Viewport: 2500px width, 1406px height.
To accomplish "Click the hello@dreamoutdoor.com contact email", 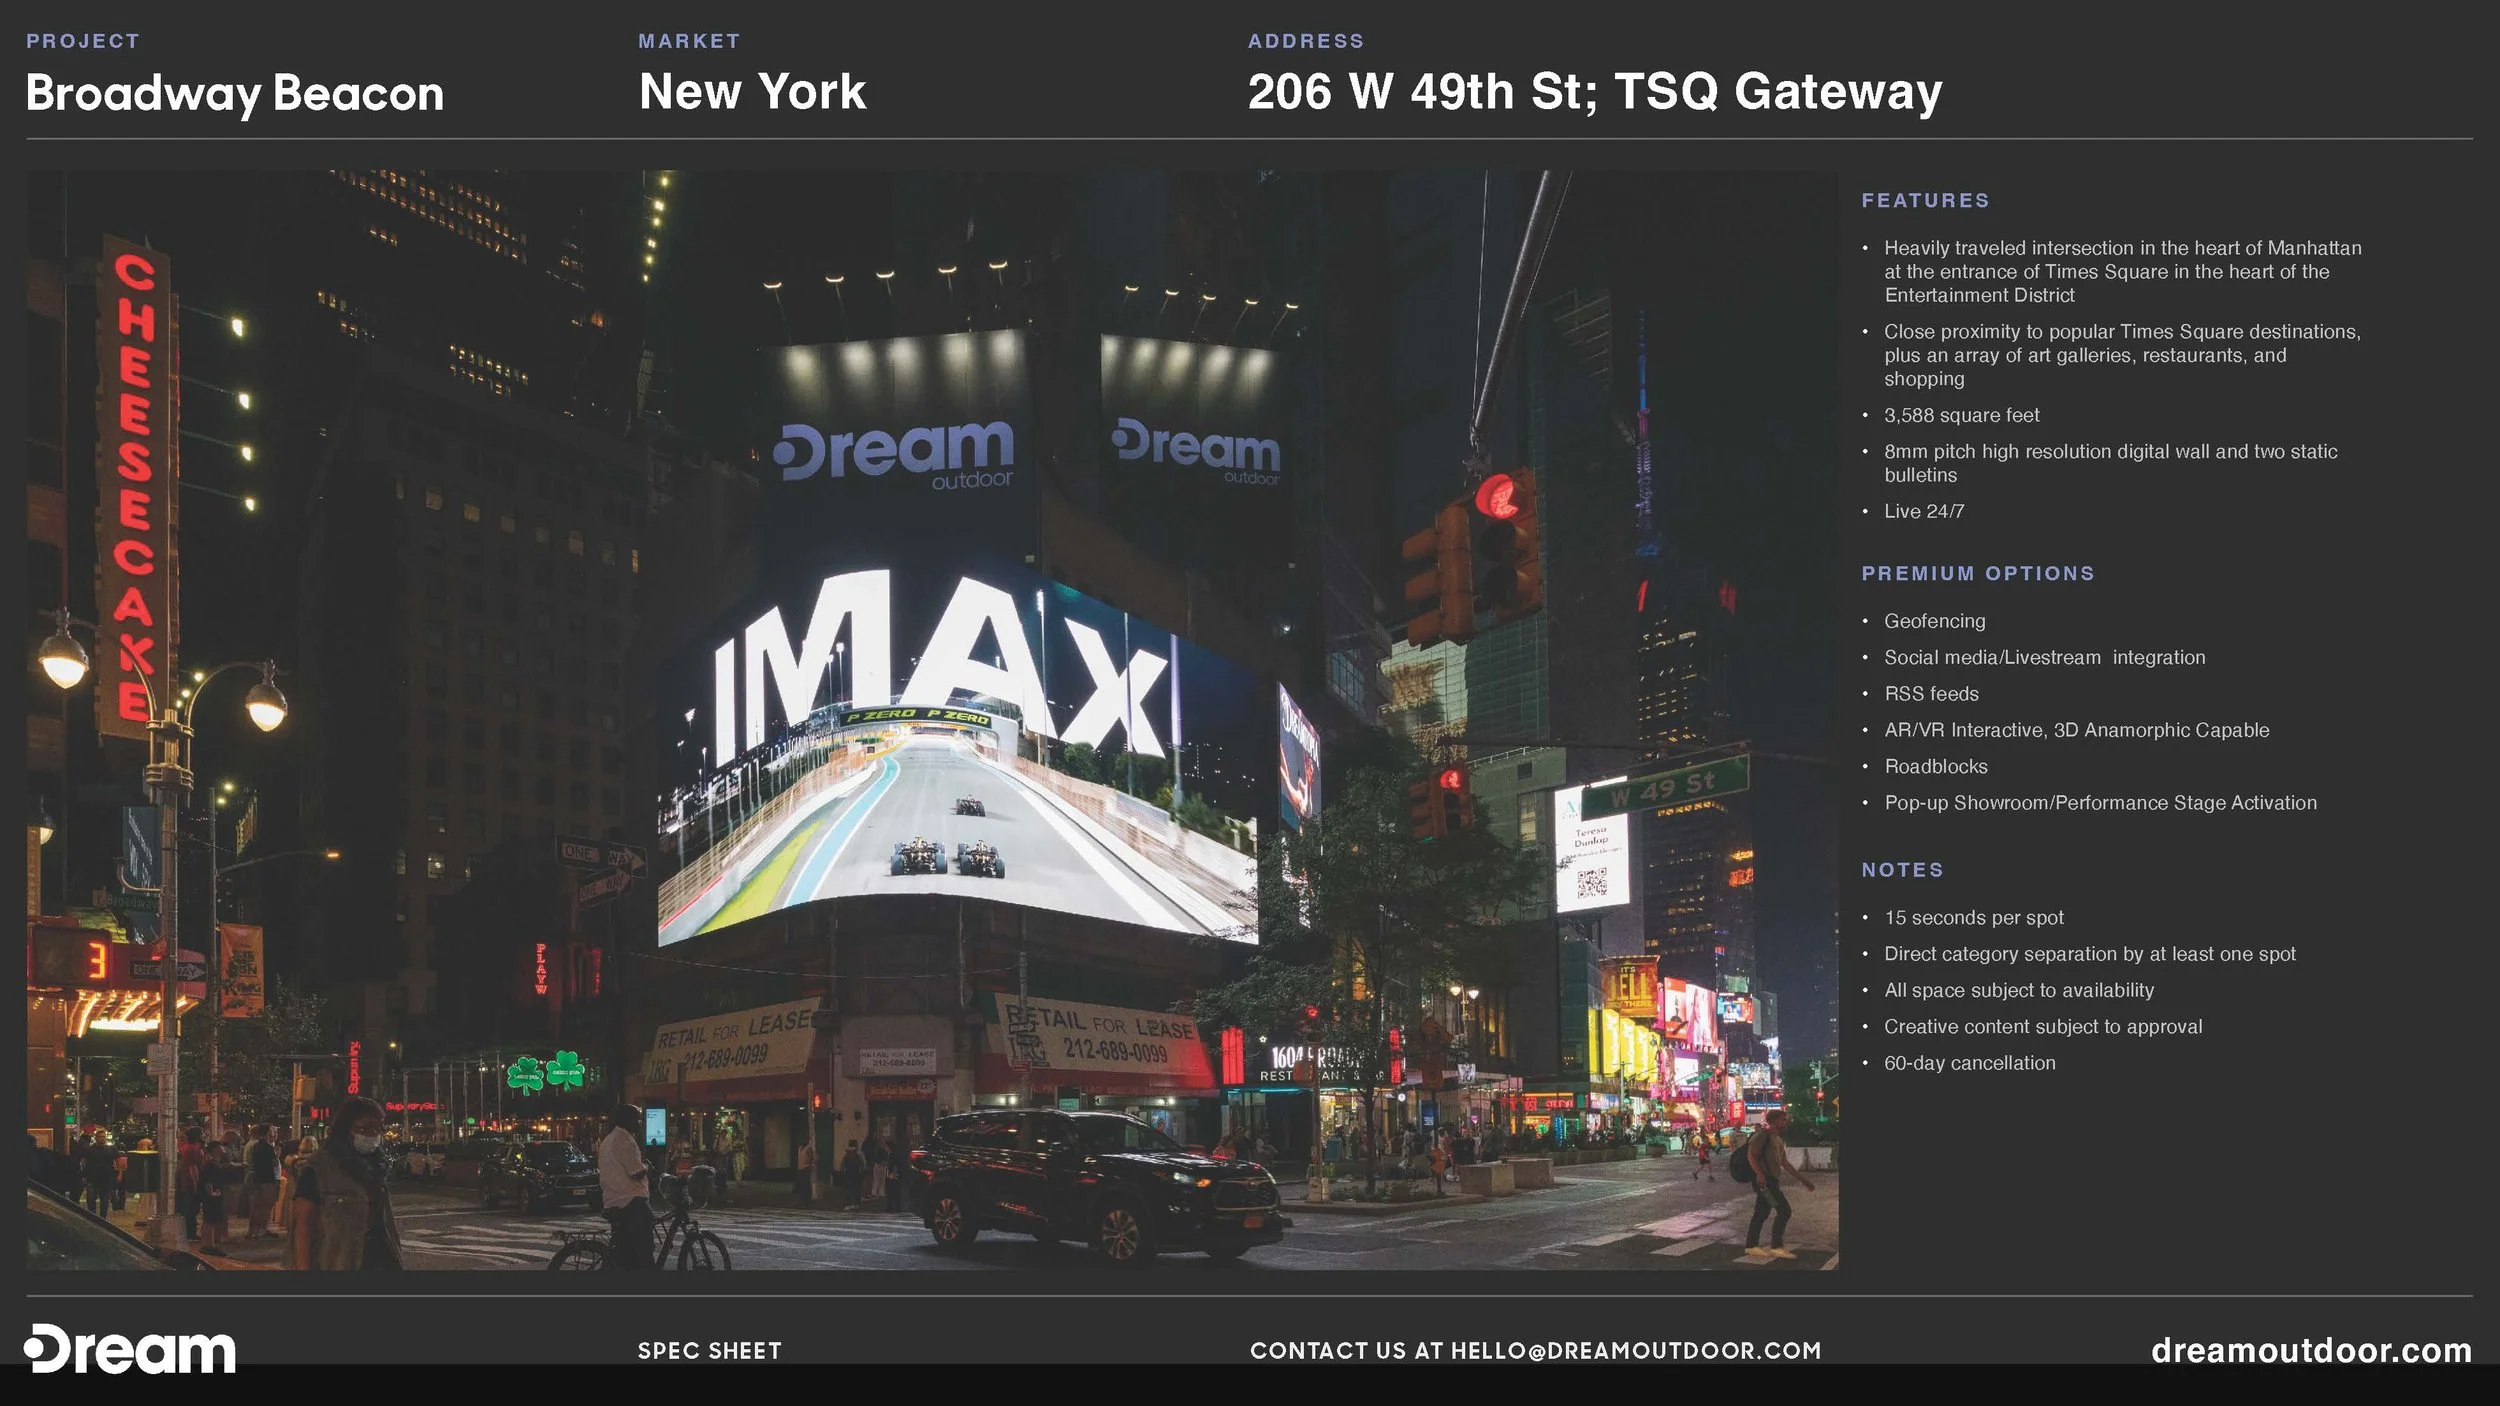I will (x=1635, y=1350).
